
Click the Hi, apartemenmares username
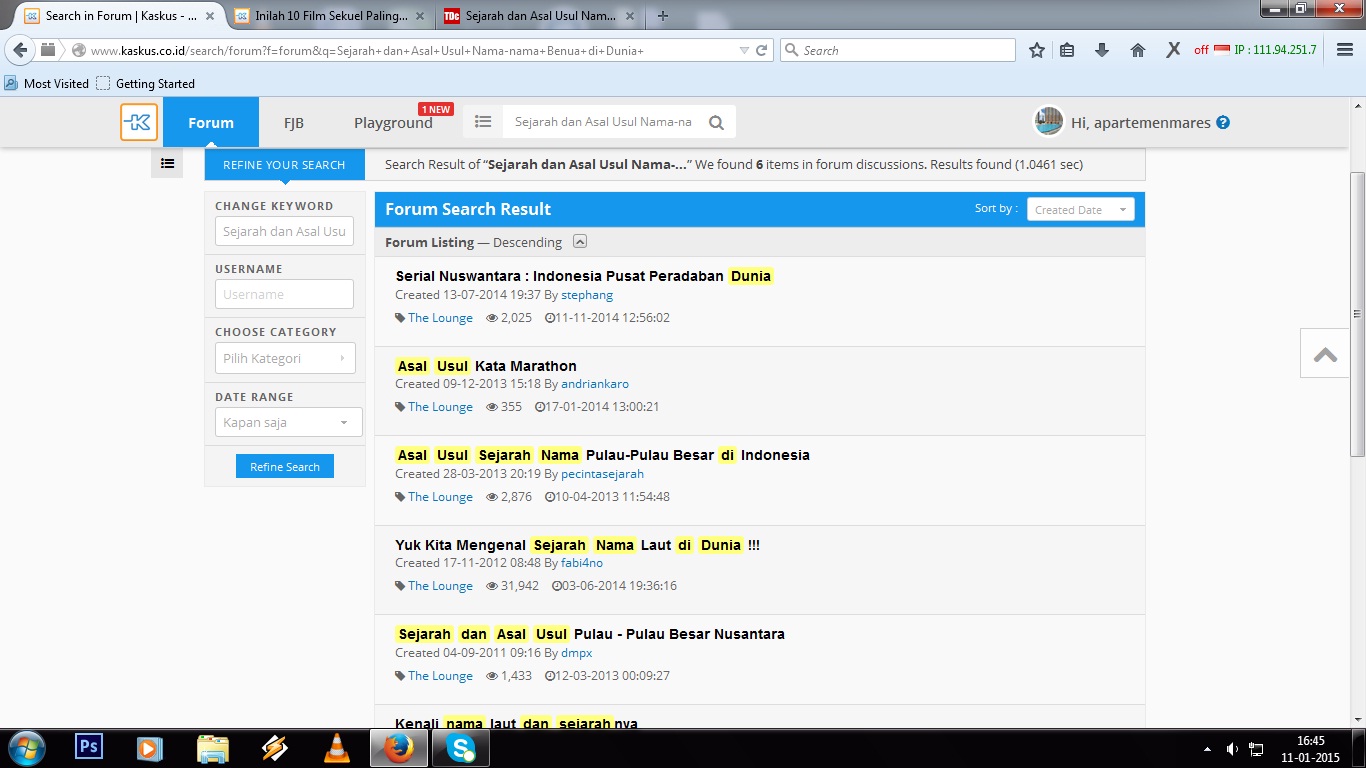click(x=1141, y=123)
